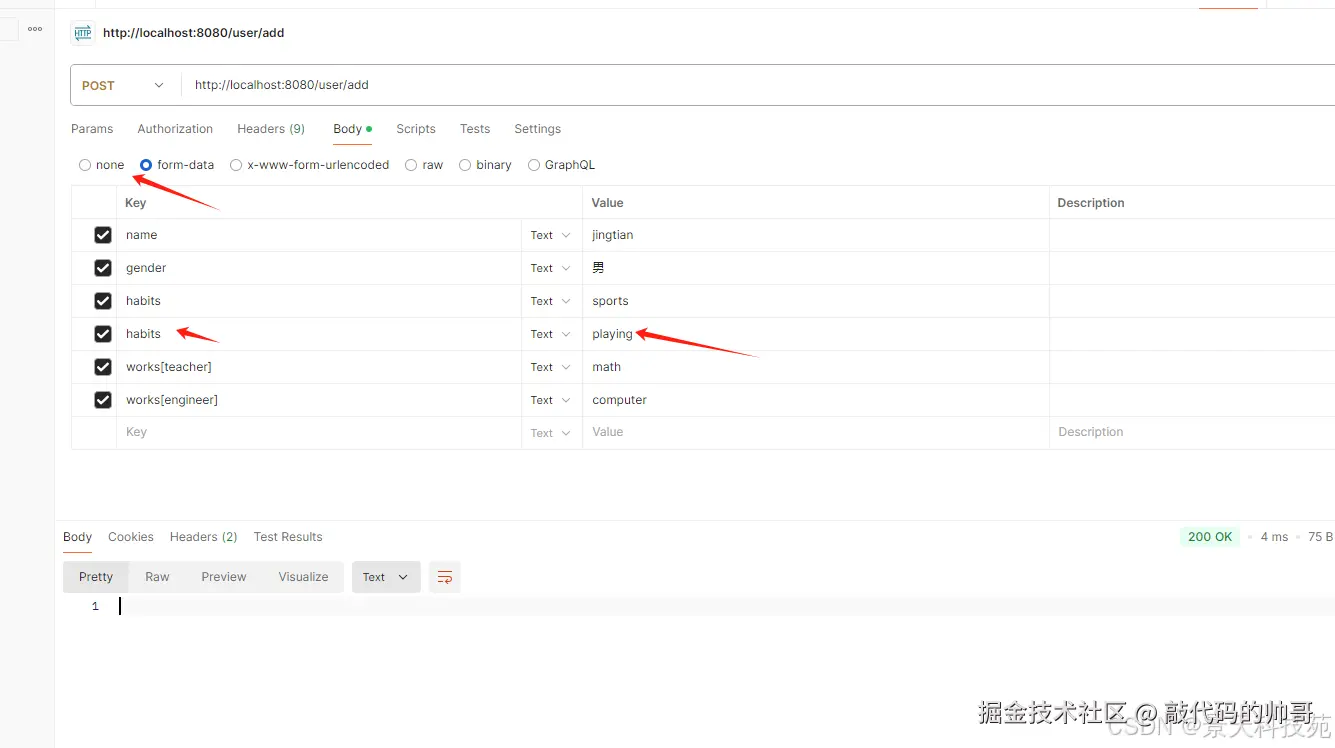Click the math value cell
Image resolution: width=1335 pixels, height=748 pixels.
(x=815, y=367)
